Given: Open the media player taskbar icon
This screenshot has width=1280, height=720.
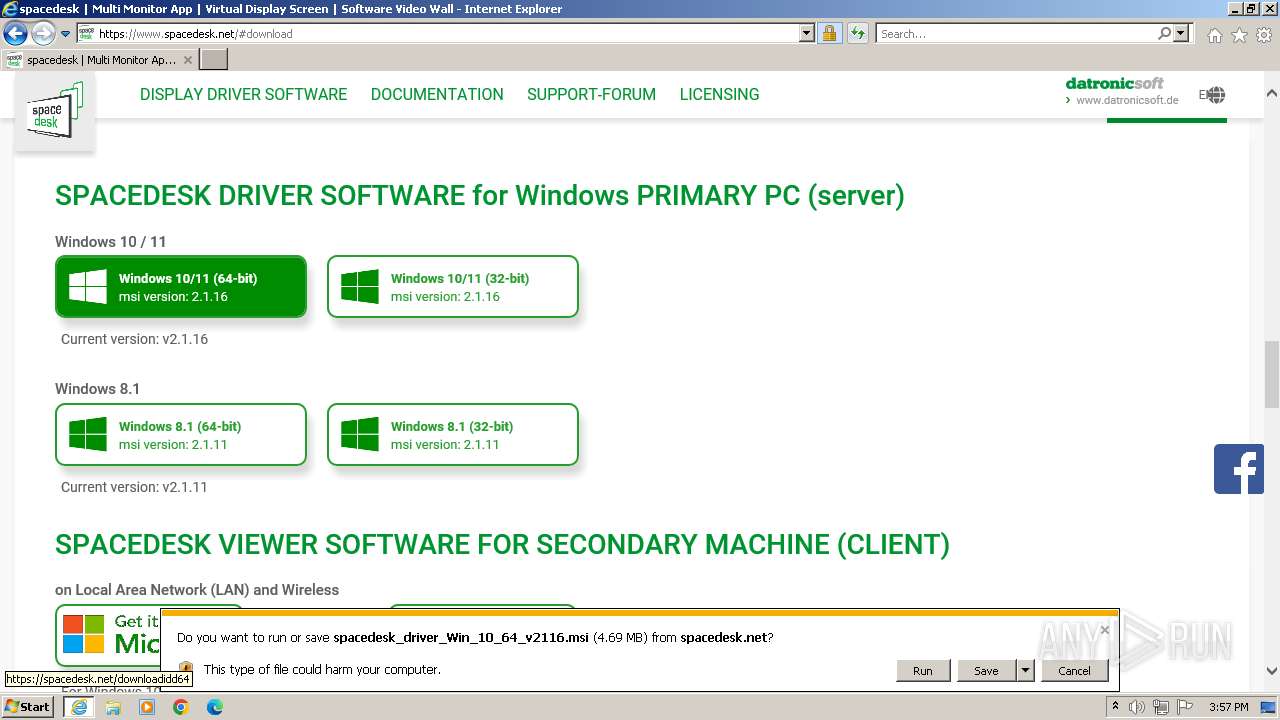Looking at the screenshot, I should click(x=147, y=707).
